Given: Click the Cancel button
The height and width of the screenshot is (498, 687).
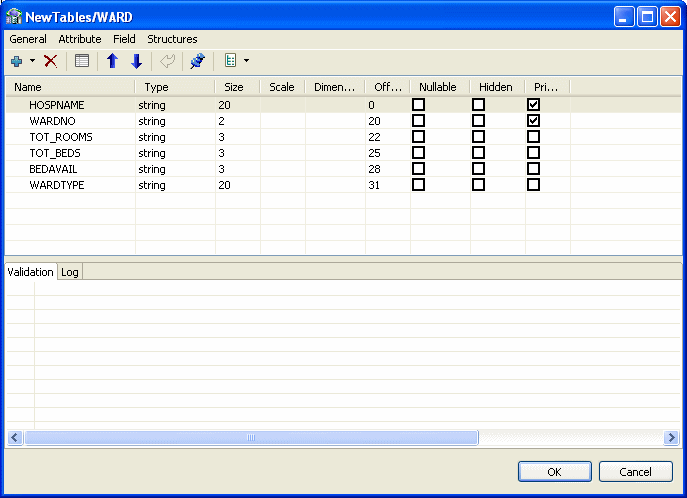Looking at the screenshot, I should click(635, 472).
